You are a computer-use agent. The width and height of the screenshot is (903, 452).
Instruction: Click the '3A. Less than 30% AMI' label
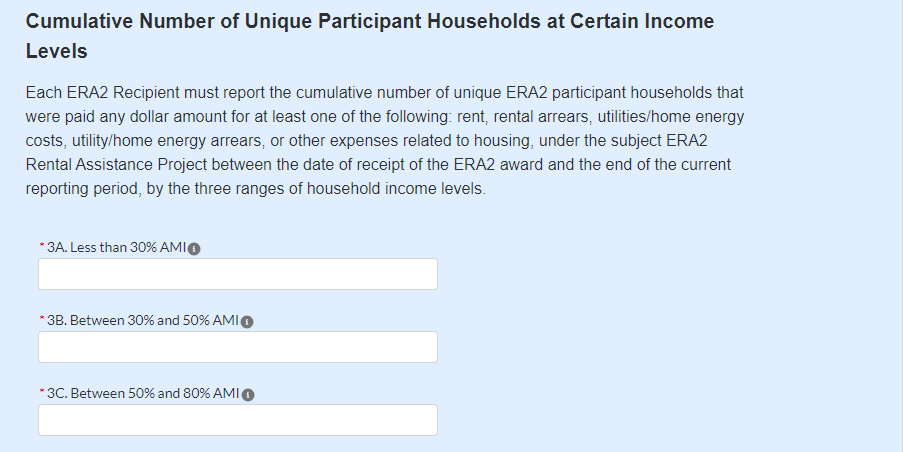point(117,248)
